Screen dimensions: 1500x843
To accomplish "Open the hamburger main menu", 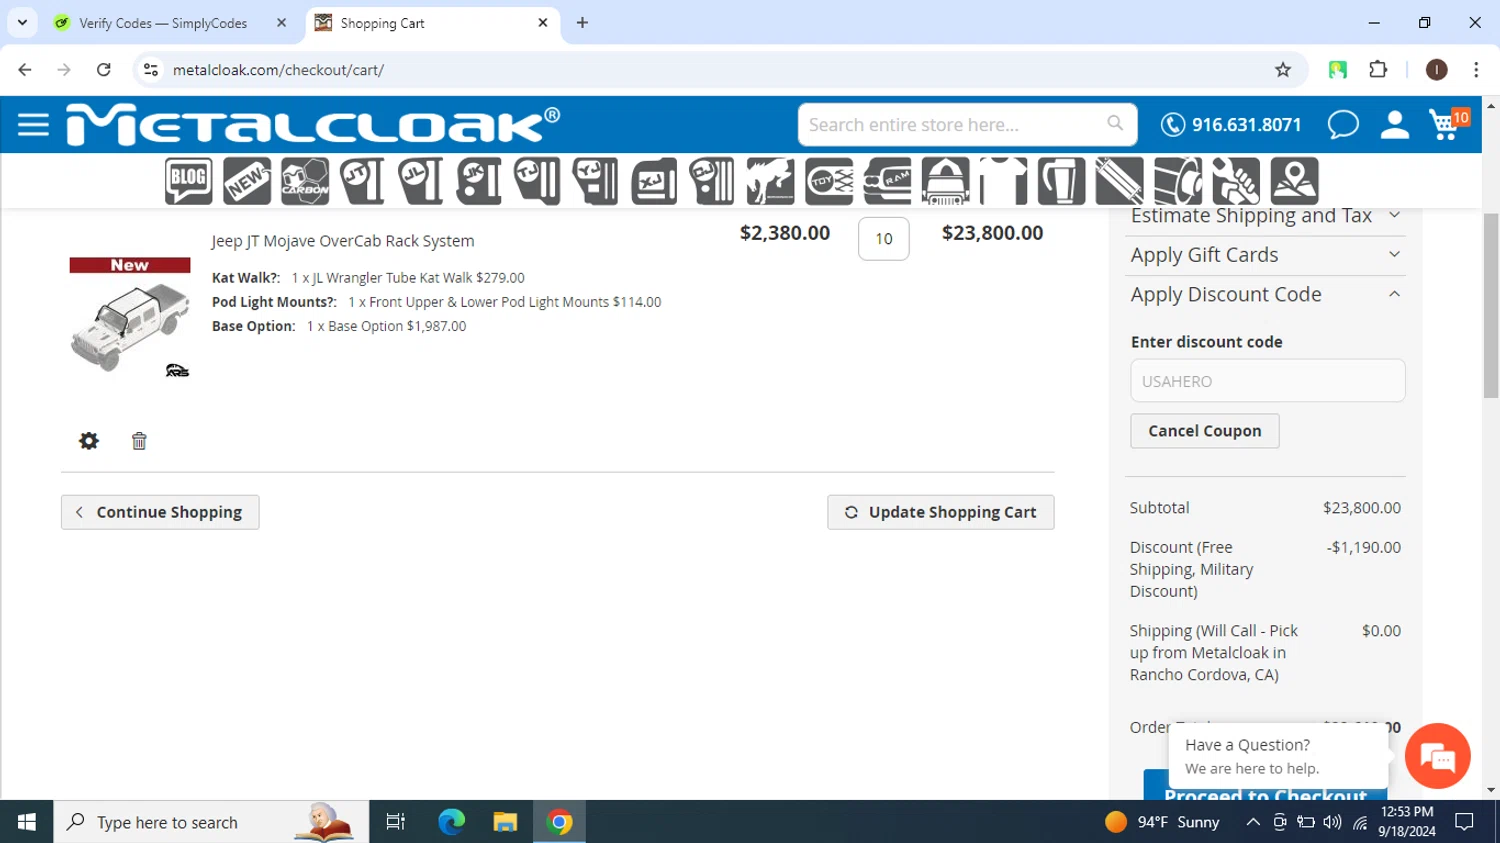I will [33, 125].
